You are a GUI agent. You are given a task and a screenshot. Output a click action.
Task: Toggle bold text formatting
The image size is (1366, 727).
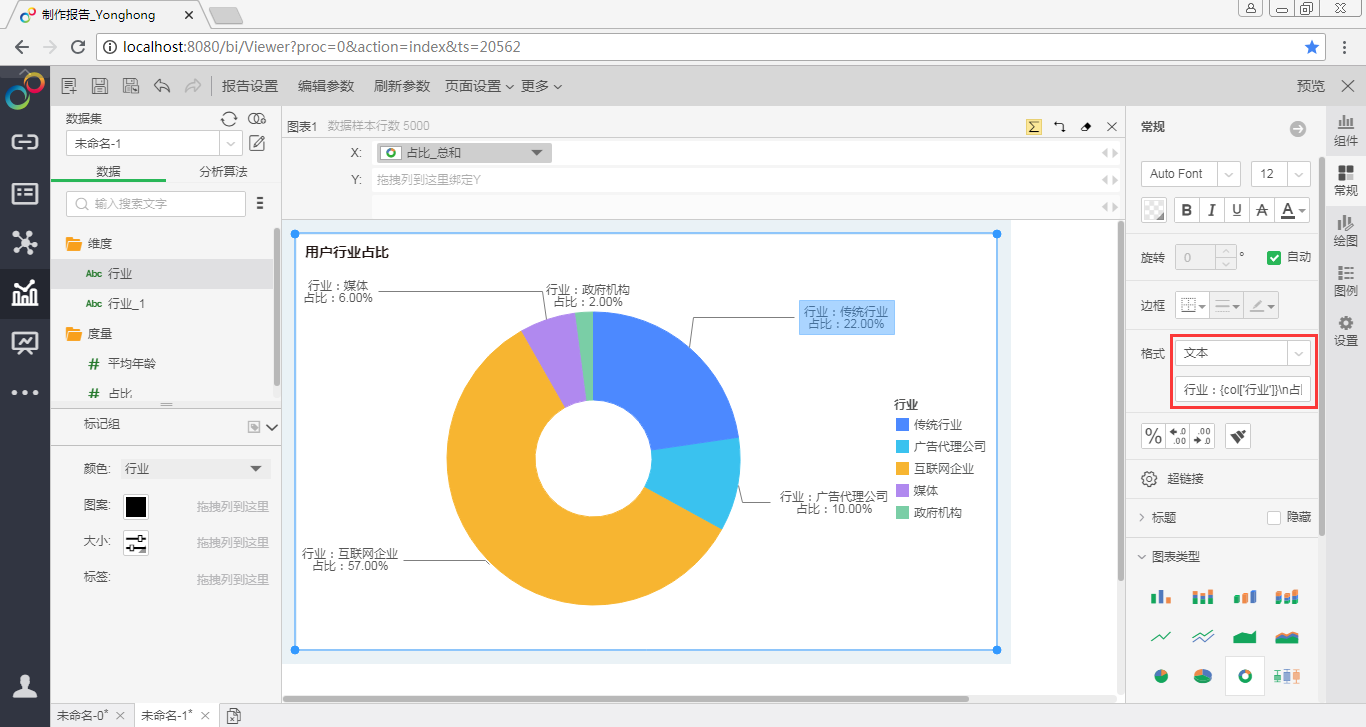click(1187, 210)
